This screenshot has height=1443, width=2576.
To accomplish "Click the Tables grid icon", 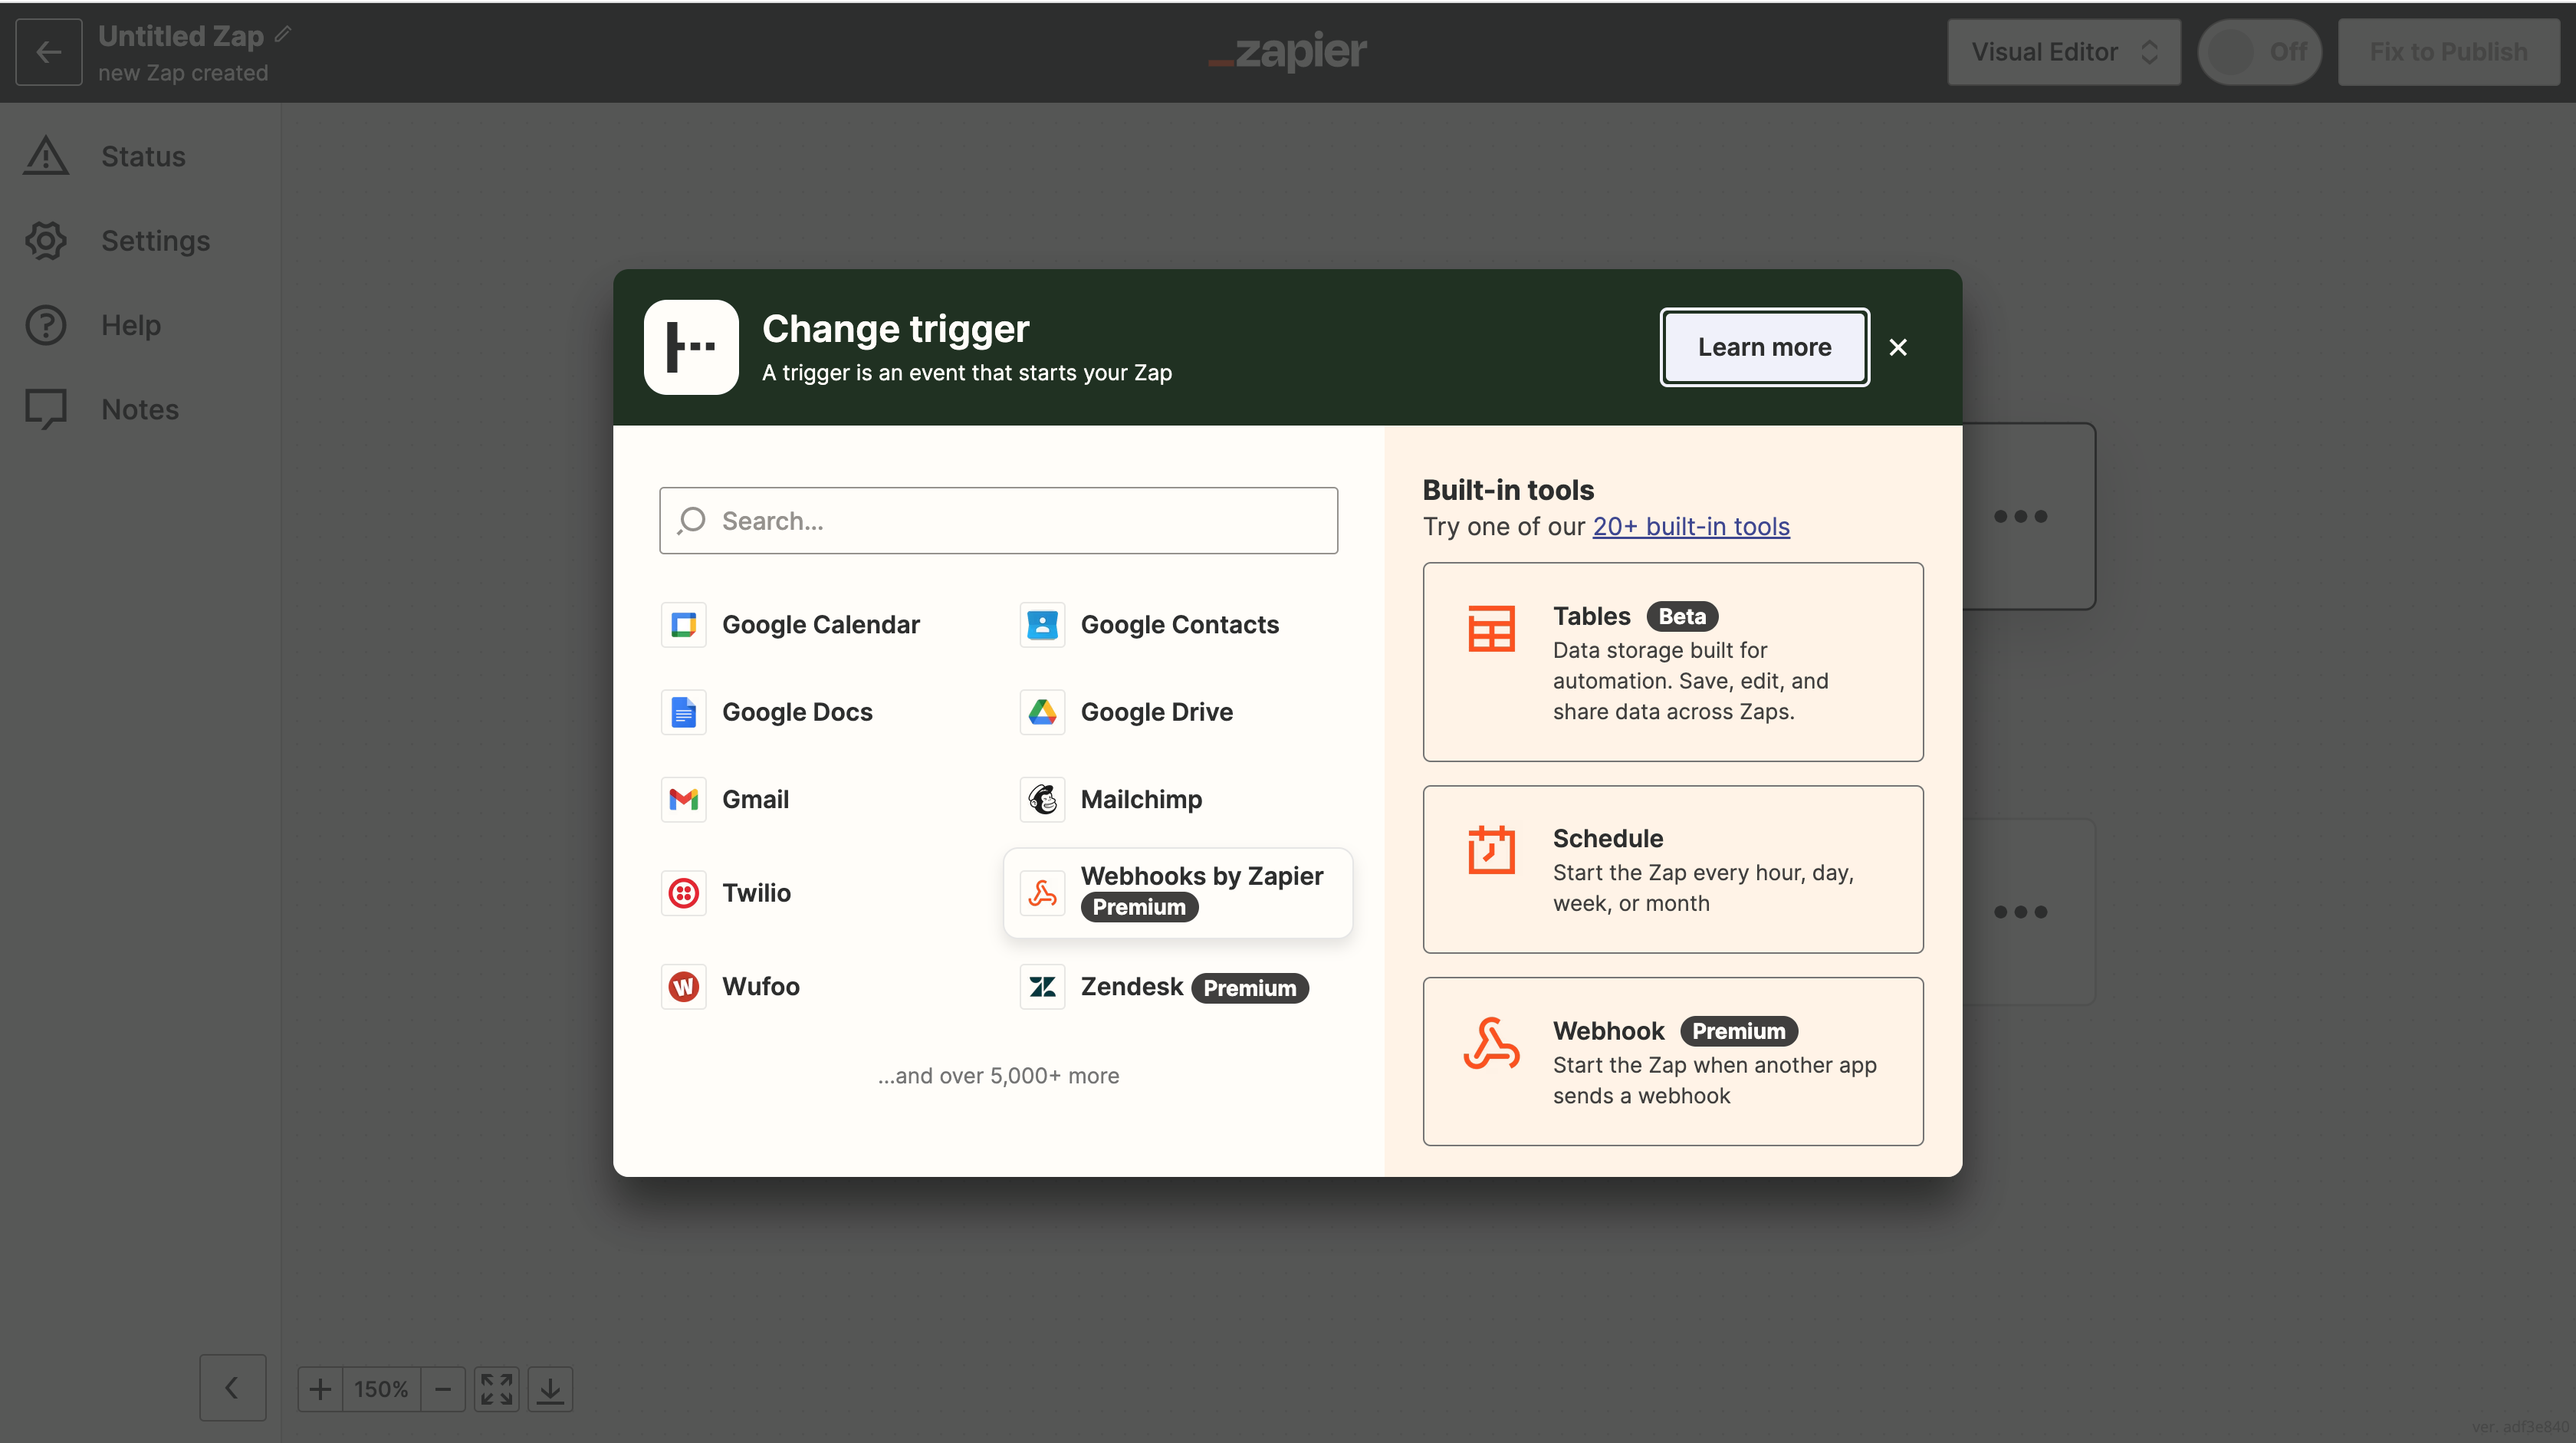I will point(1491,629).
